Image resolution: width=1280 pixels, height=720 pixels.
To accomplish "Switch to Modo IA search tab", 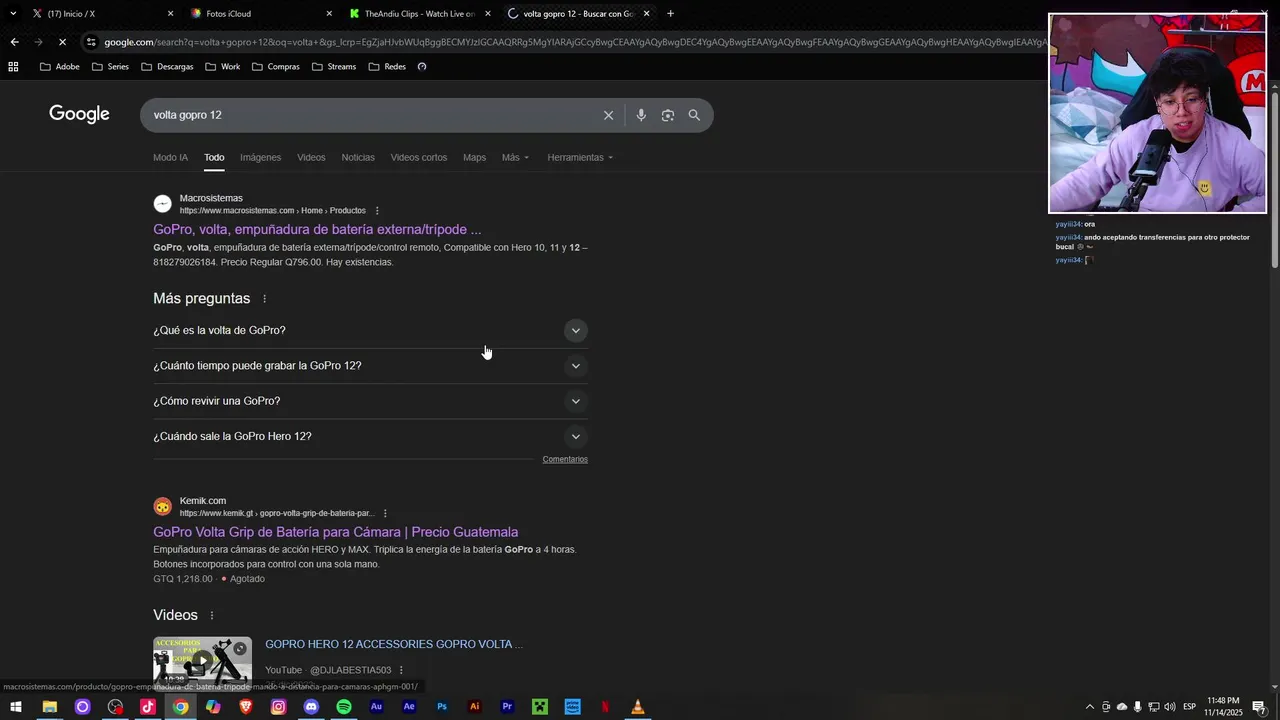I will 170,158.
